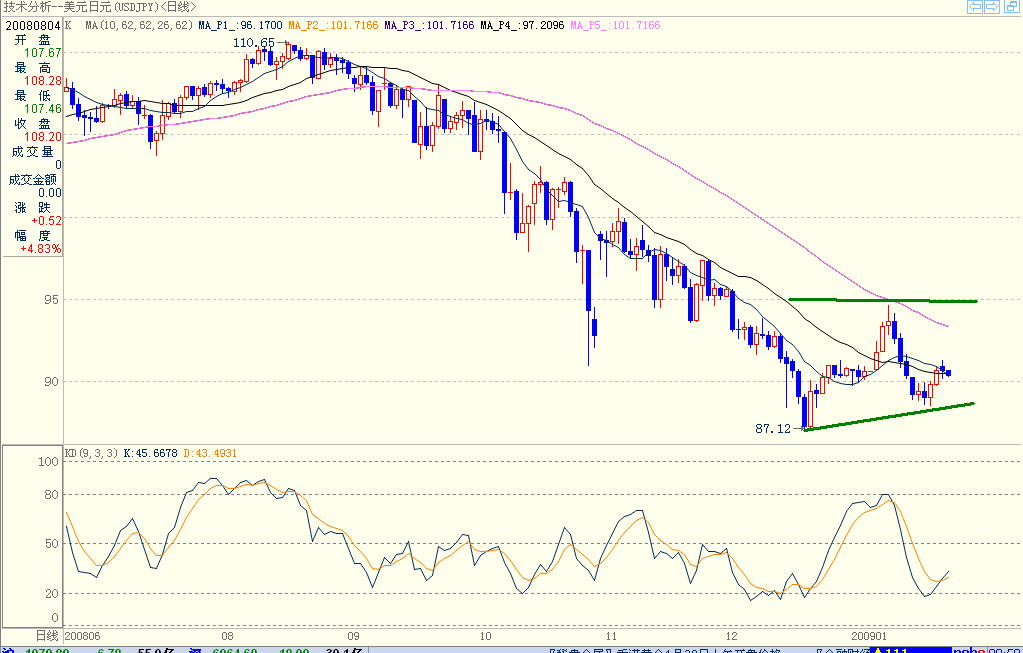The image size is (1023, 653).
Task: Select the 涨跌 value +0.52
Action: click(46, 220)
